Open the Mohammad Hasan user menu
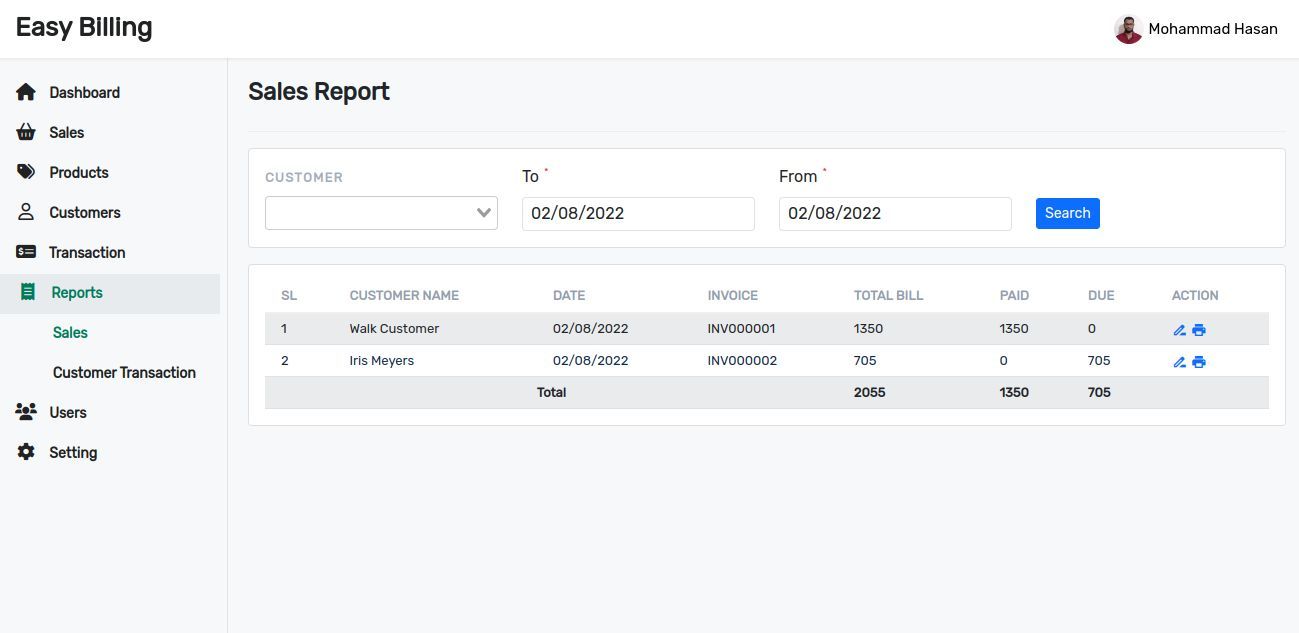1299x633 pixels. click(1196, 29)
